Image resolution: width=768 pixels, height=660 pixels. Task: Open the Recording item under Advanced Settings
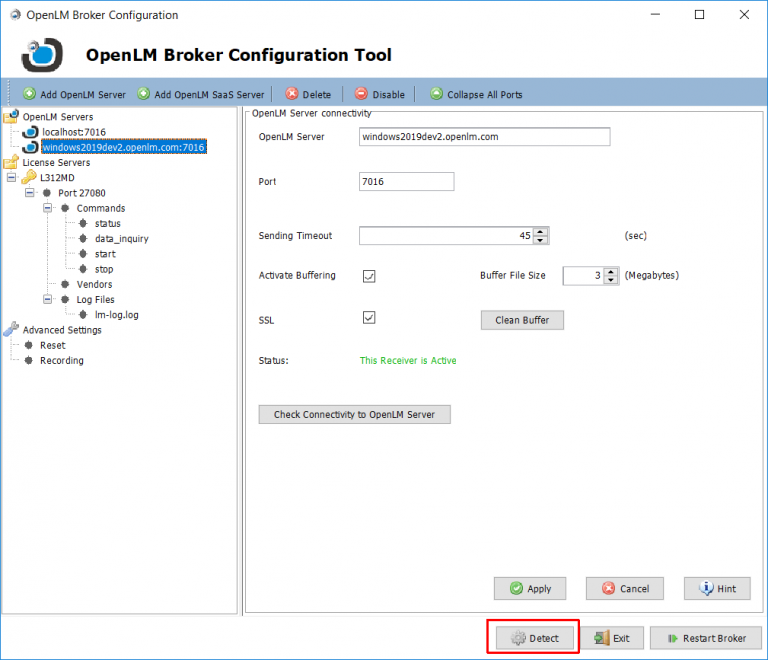click(61, 360)
